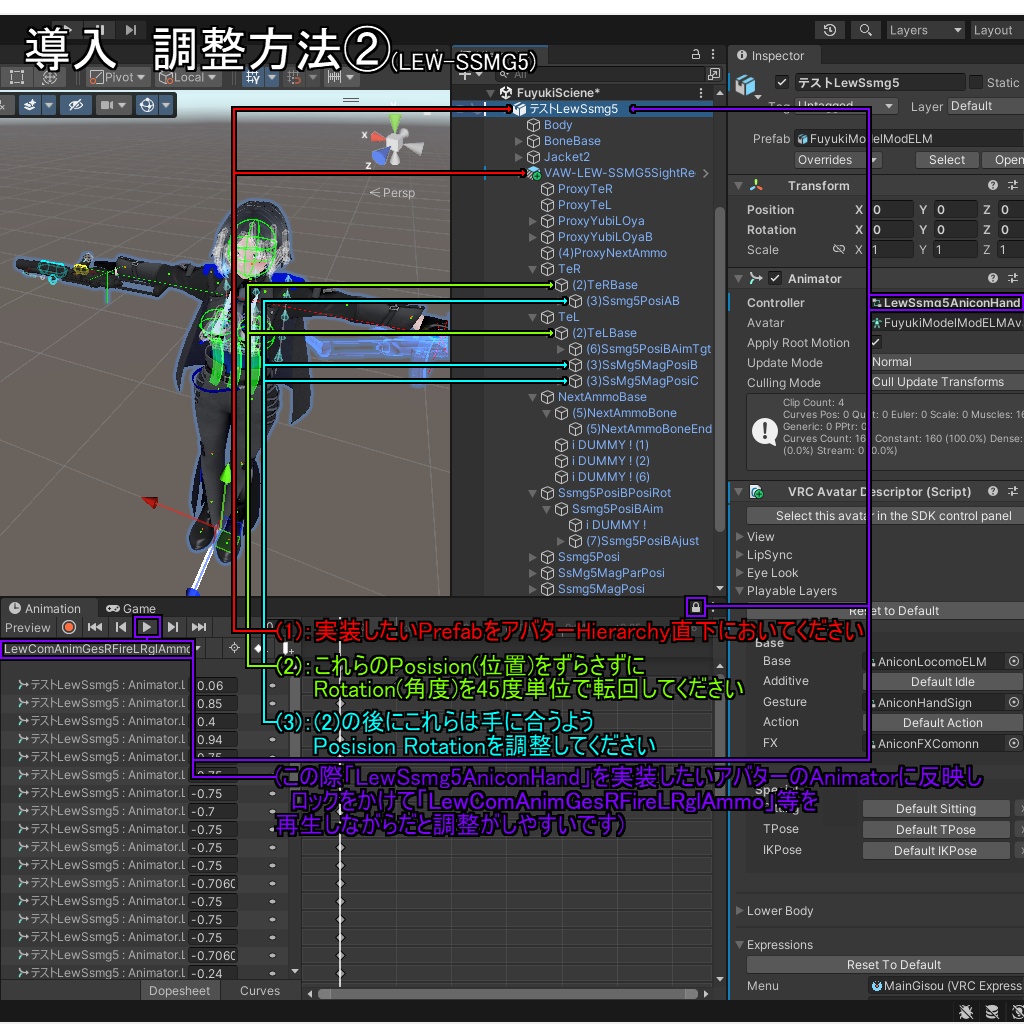This screenshot has height=1024, width=1024.
Task: Collapse the NextAmmoBase hierarchy item
Action: (x=533, y=396)
